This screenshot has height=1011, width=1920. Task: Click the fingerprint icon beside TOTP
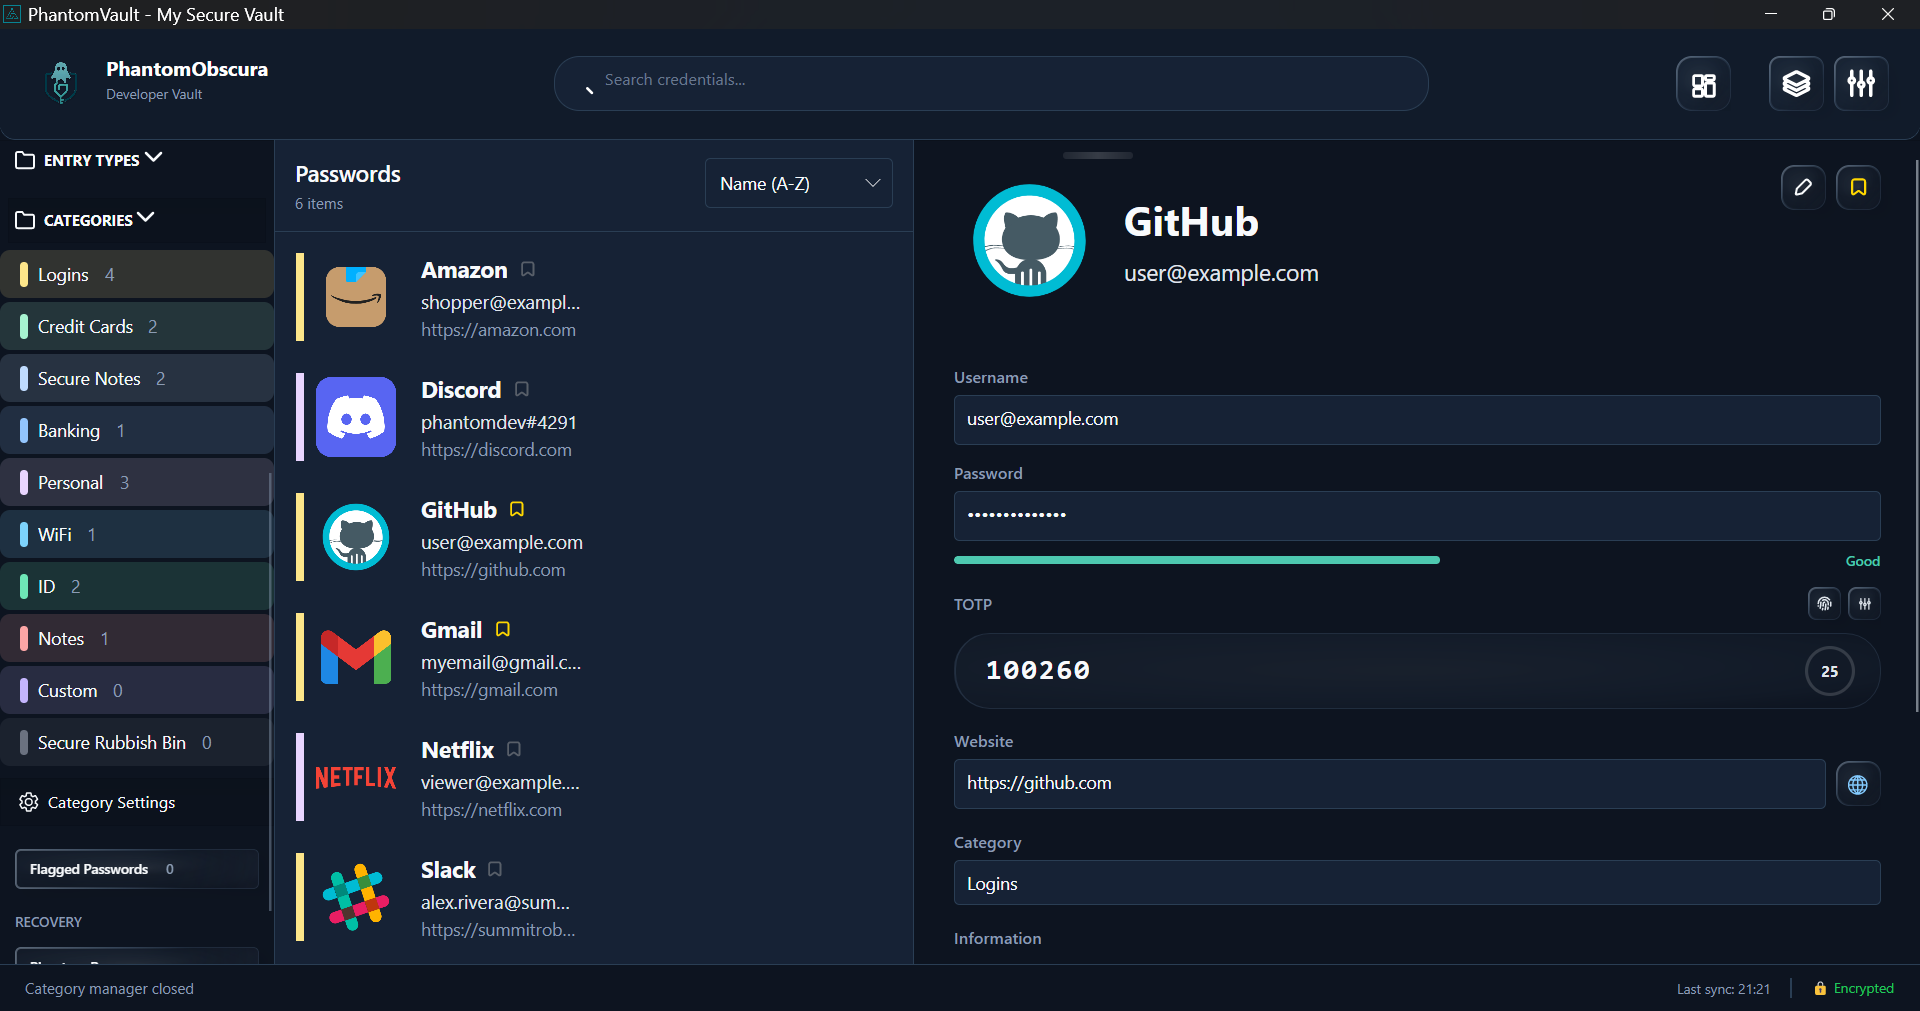(x=1824, y=604)
